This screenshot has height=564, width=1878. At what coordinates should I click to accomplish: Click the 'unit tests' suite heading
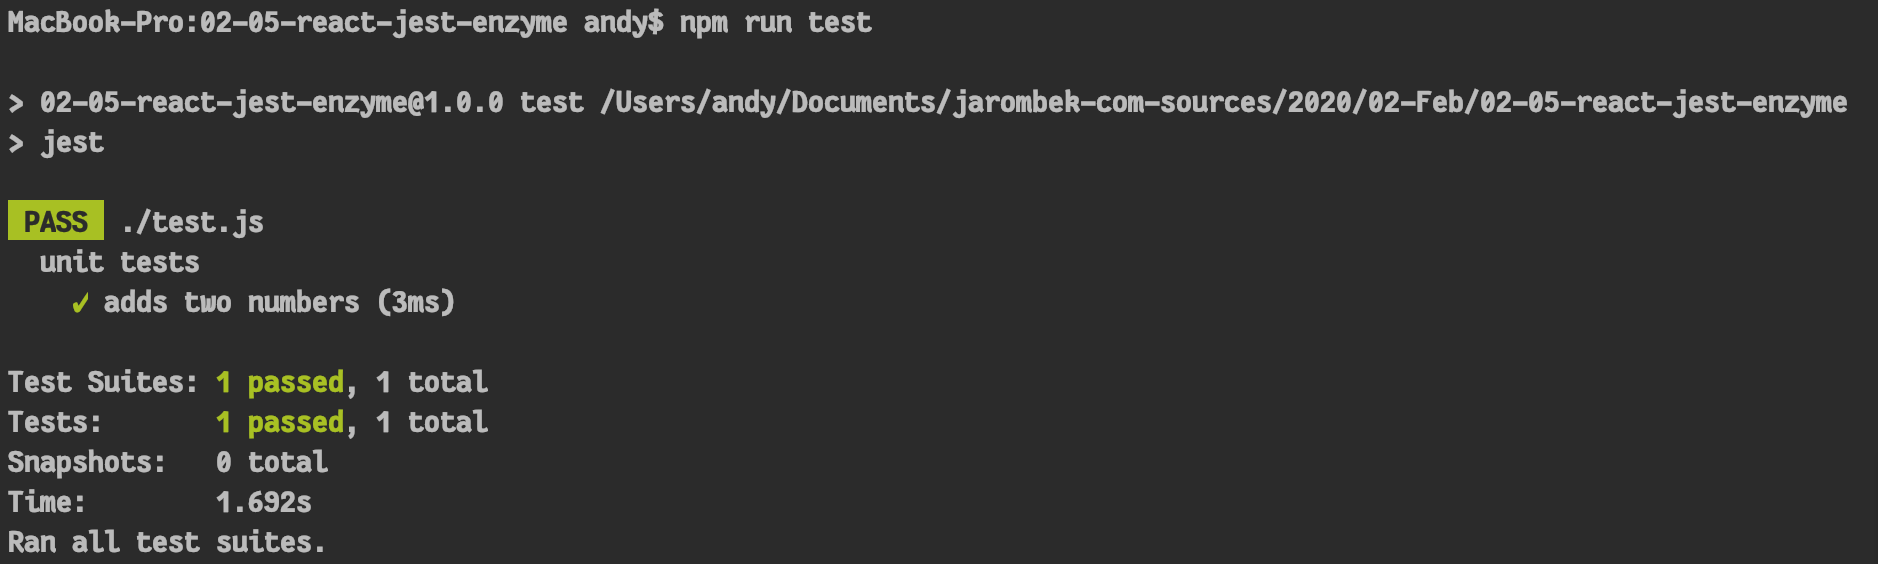pos(120,262)
